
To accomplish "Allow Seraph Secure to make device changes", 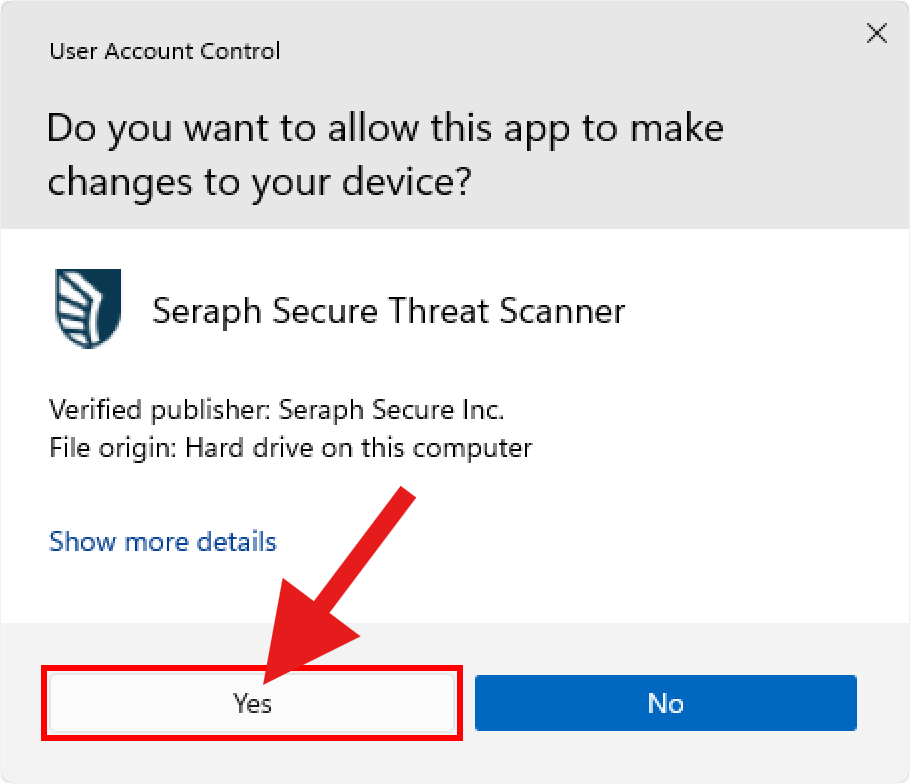I will point(252,704).
